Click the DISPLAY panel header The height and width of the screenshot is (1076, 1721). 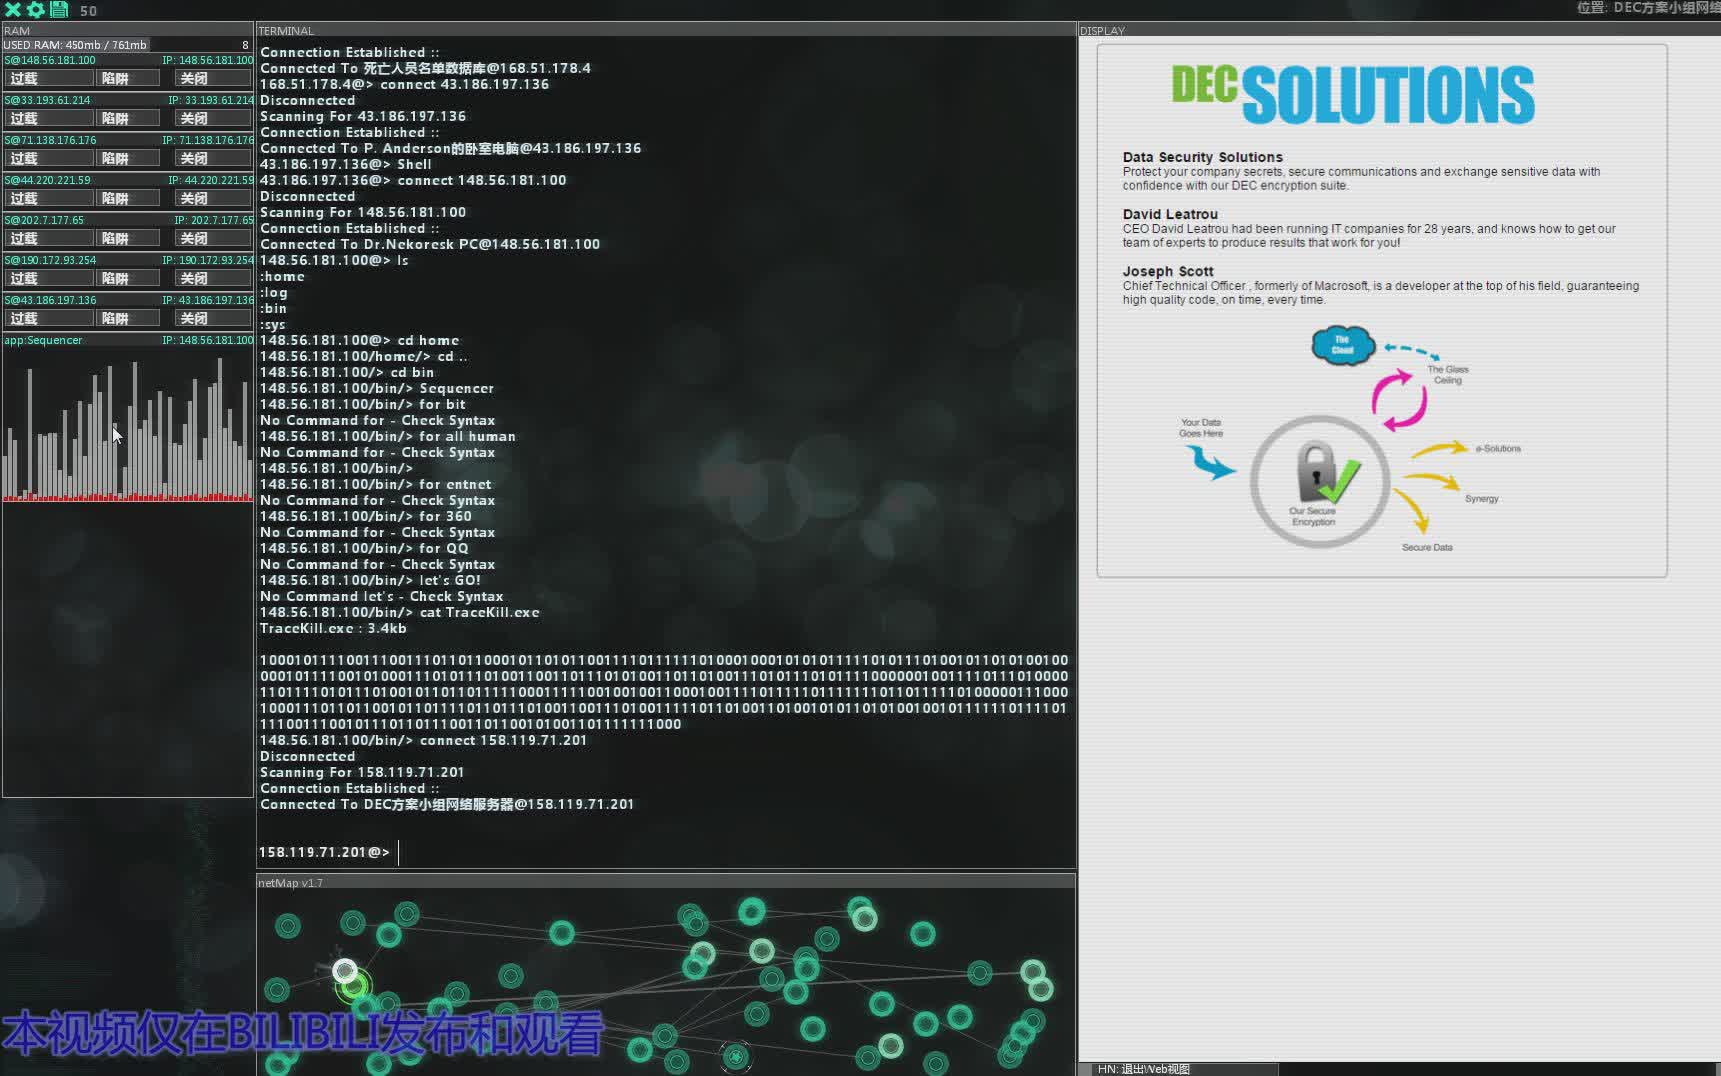click(x=1101, y=30)
